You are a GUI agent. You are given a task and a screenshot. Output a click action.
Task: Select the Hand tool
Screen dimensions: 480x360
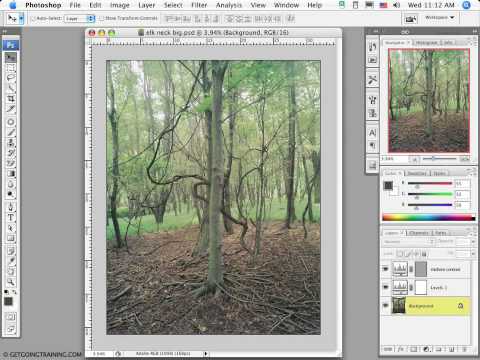pos(11,272)
